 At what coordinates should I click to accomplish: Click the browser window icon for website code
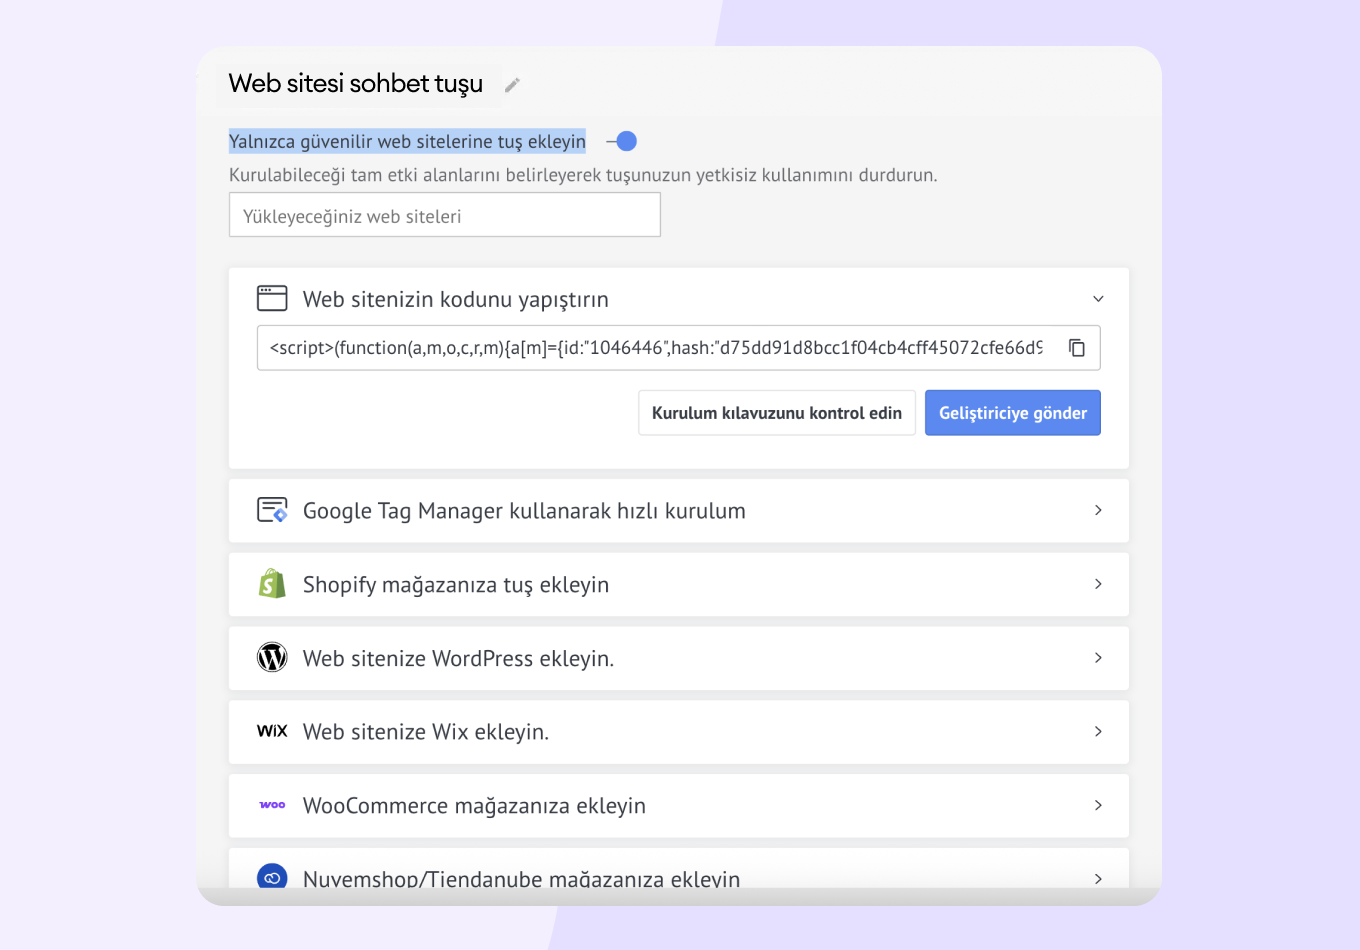point(272,298)
